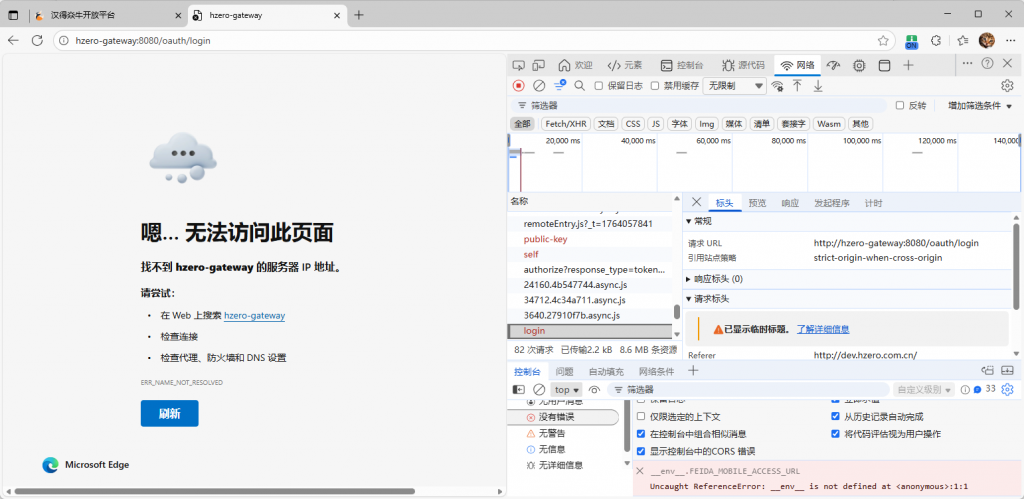Open the top context dropdown in console
Image resolution: width=1024 pixels, height=499 pixels.
coord(567,390)
